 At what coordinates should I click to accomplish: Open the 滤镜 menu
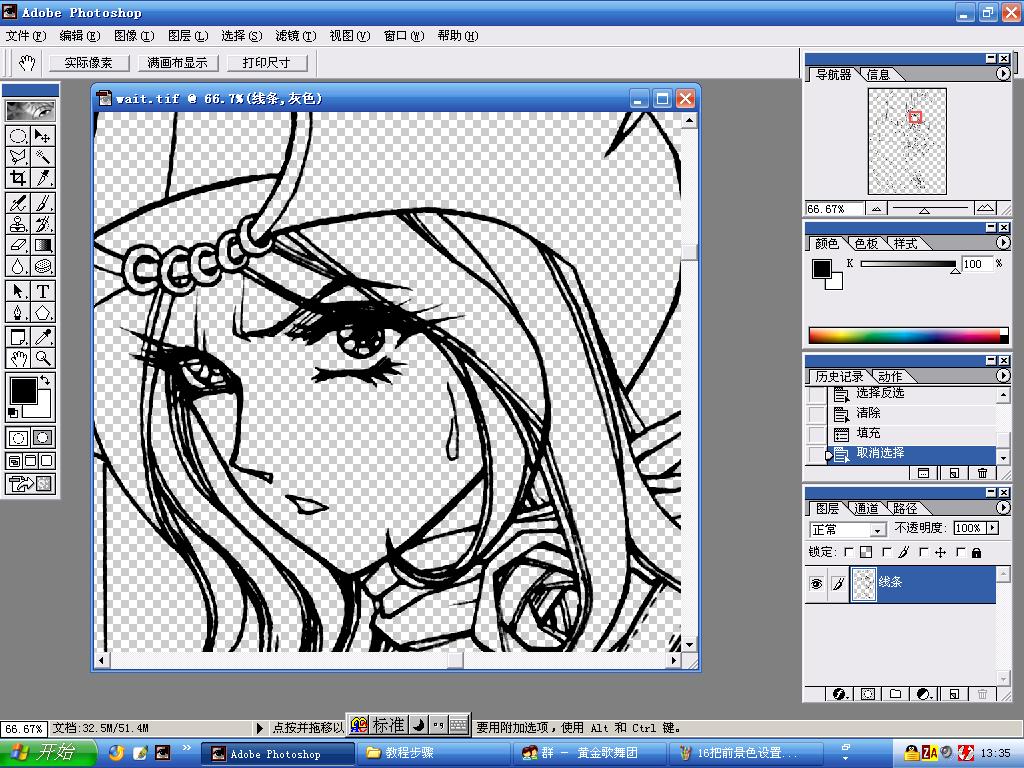(x=296, y=35)
